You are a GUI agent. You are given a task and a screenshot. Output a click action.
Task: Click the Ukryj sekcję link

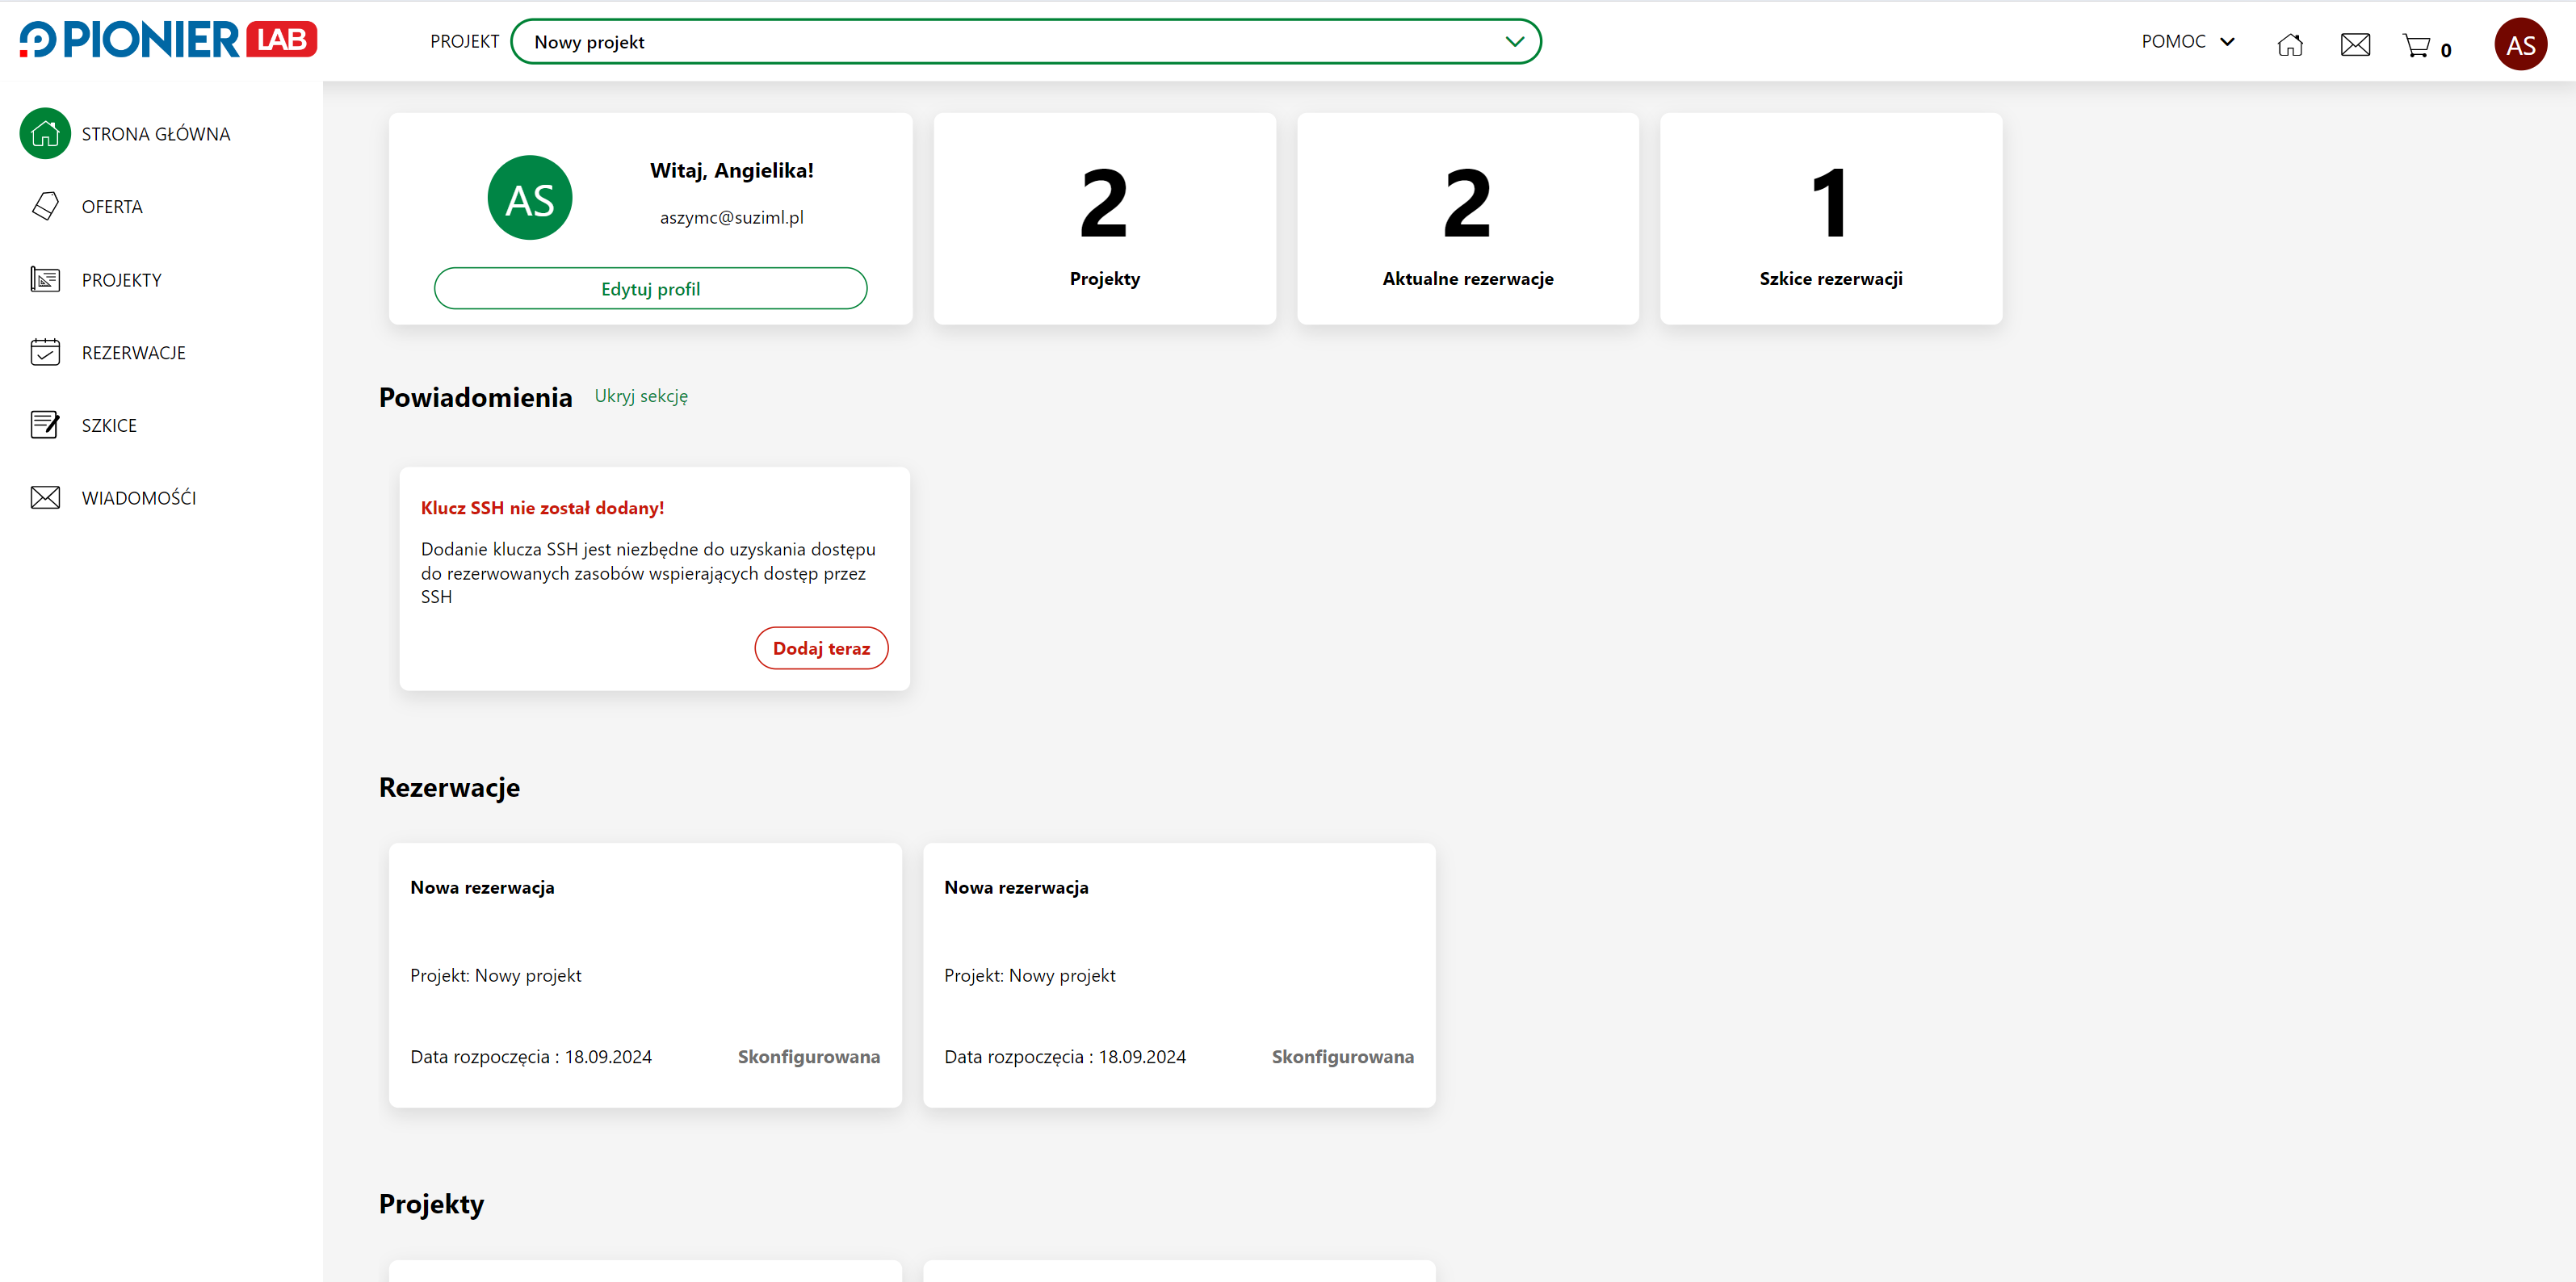641,396
